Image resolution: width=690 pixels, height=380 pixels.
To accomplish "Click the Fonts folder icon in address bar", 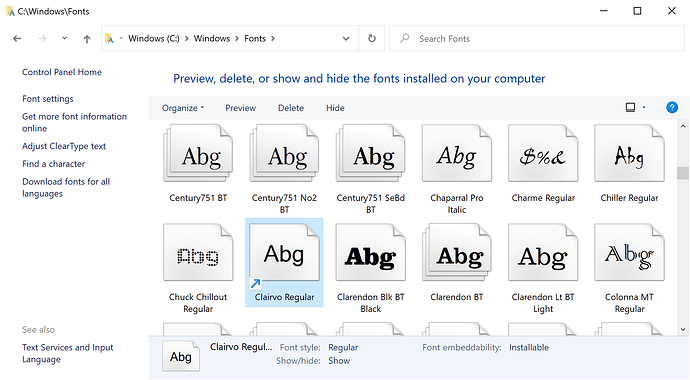I will coord(109,38).
